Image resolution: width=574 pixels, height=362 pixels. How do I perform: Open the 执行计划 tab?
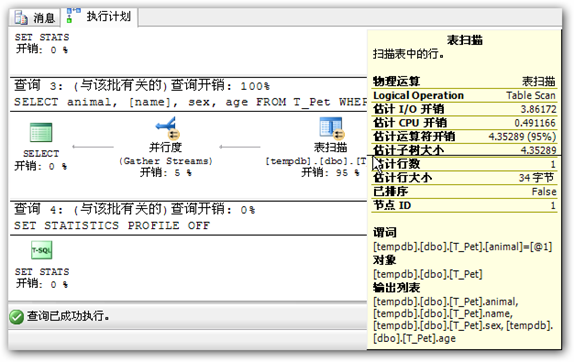pos(99,16)
